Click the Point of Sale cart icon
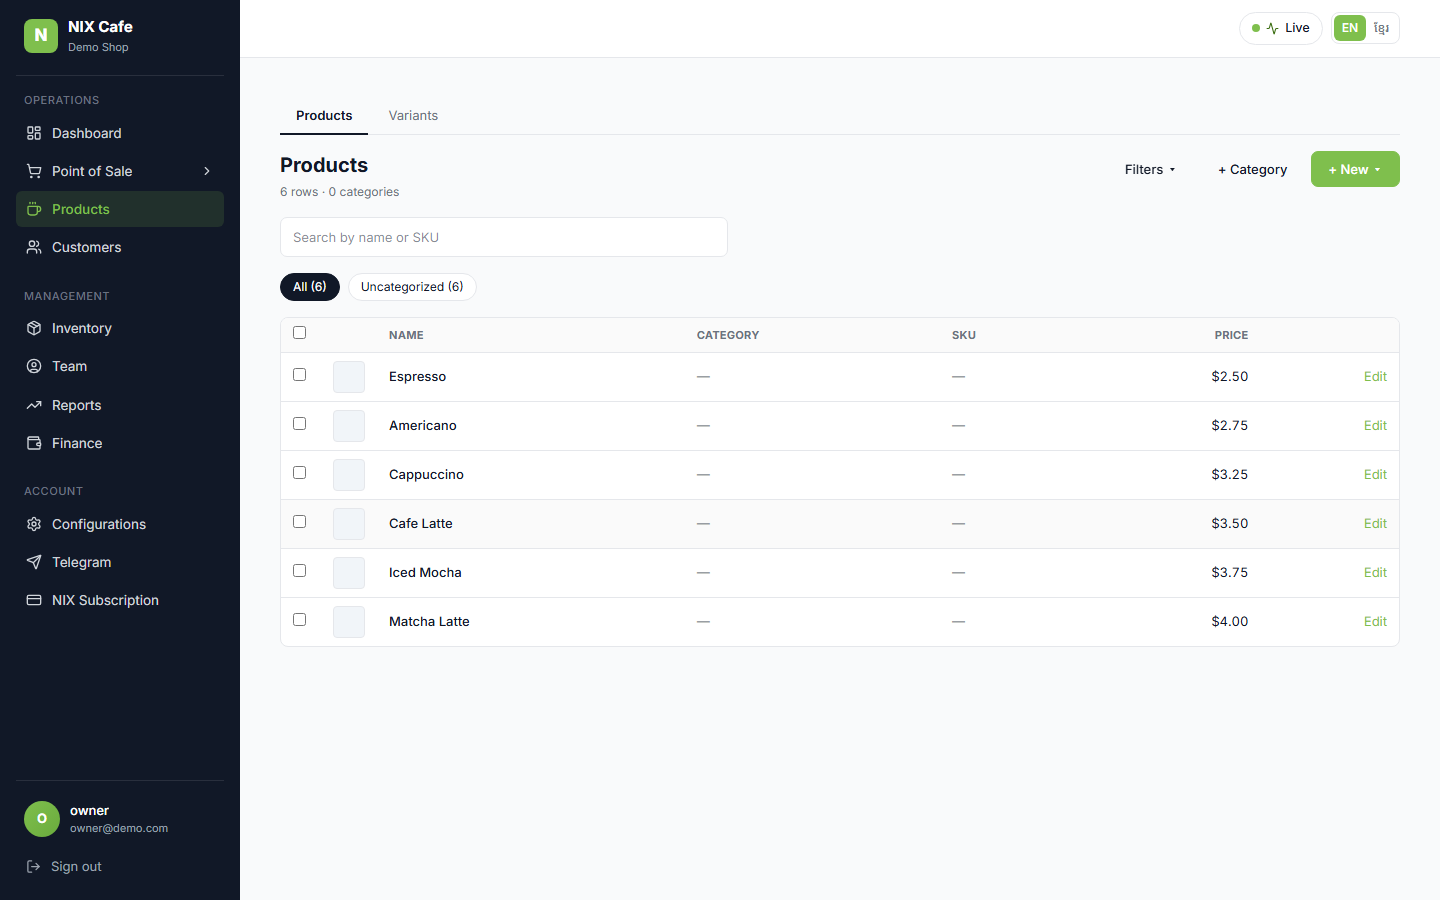This screenshot has height=900, width=1440. [x=34, y=171]
